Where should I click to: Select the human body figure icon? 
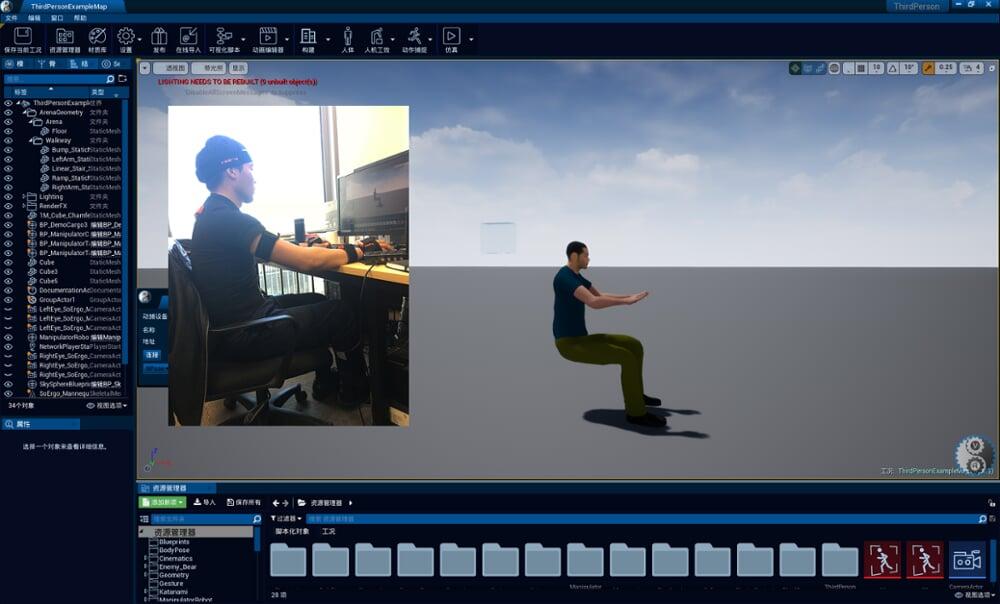[348, 37]
